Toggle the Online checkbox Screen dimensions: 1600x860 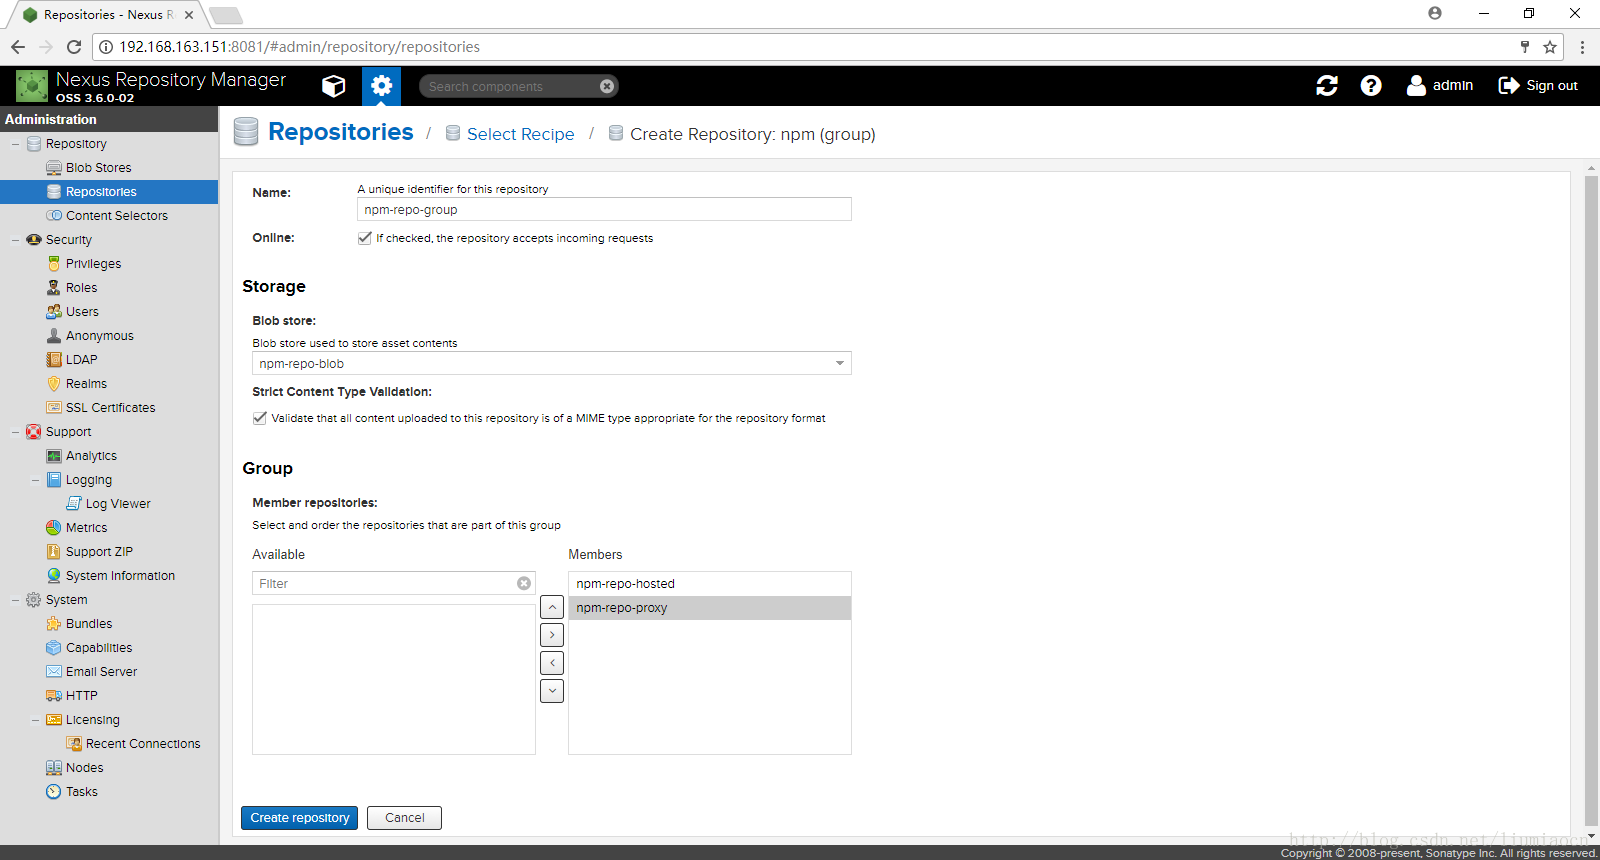[365, 238]
